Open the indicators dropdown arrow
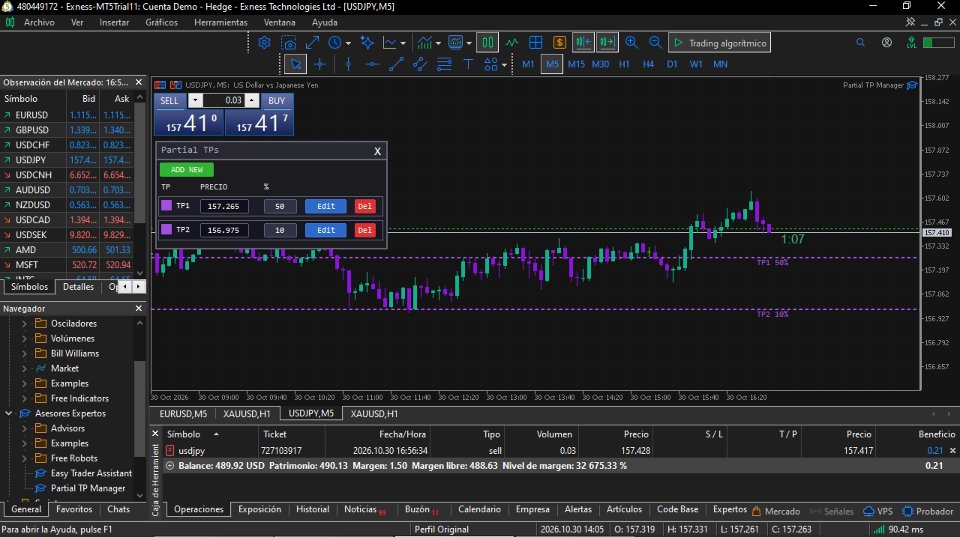 (x=438, y=43)
